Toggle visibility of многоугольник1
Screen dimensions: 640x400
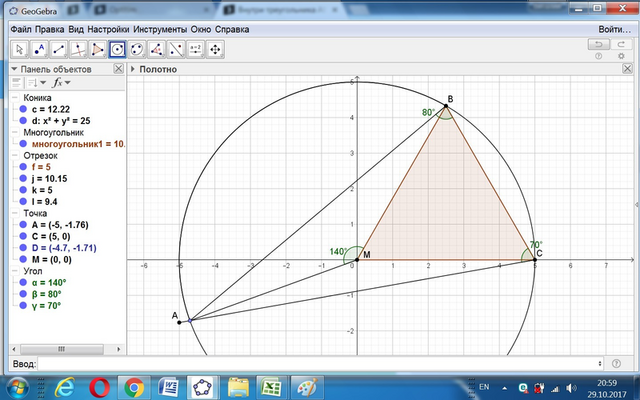[23, 144]
